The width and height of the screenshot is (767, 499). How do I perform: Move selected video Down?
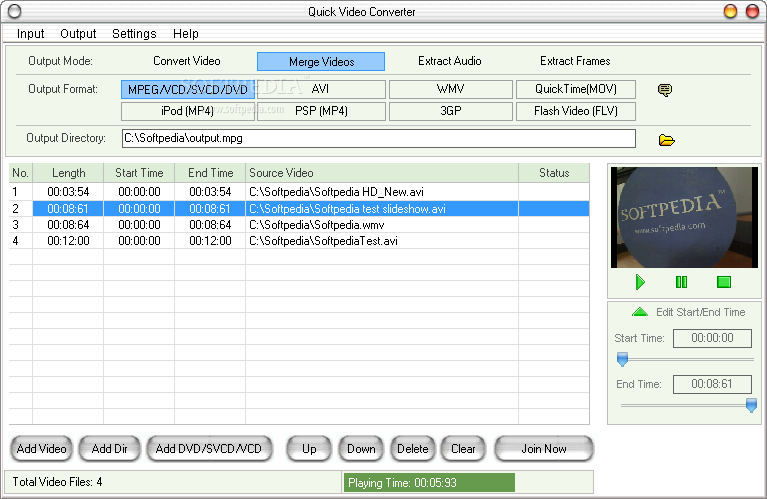tap(361, 449)
